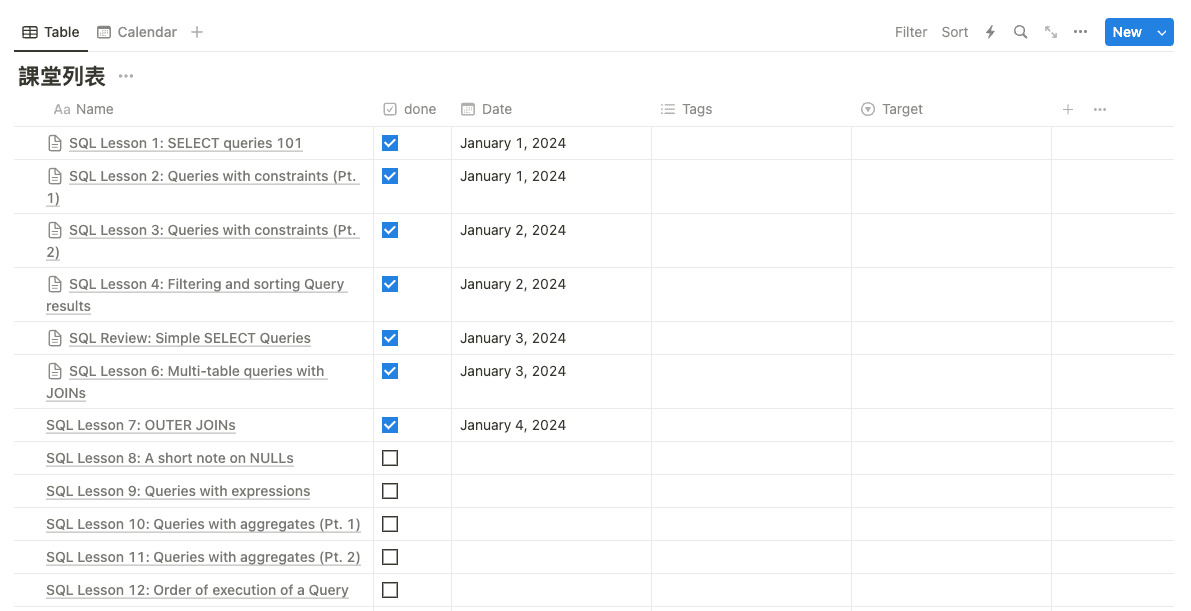The height and width of the screenshot is (611, 1191).
Task: Add a new view with plus icon
Action: 197,32
